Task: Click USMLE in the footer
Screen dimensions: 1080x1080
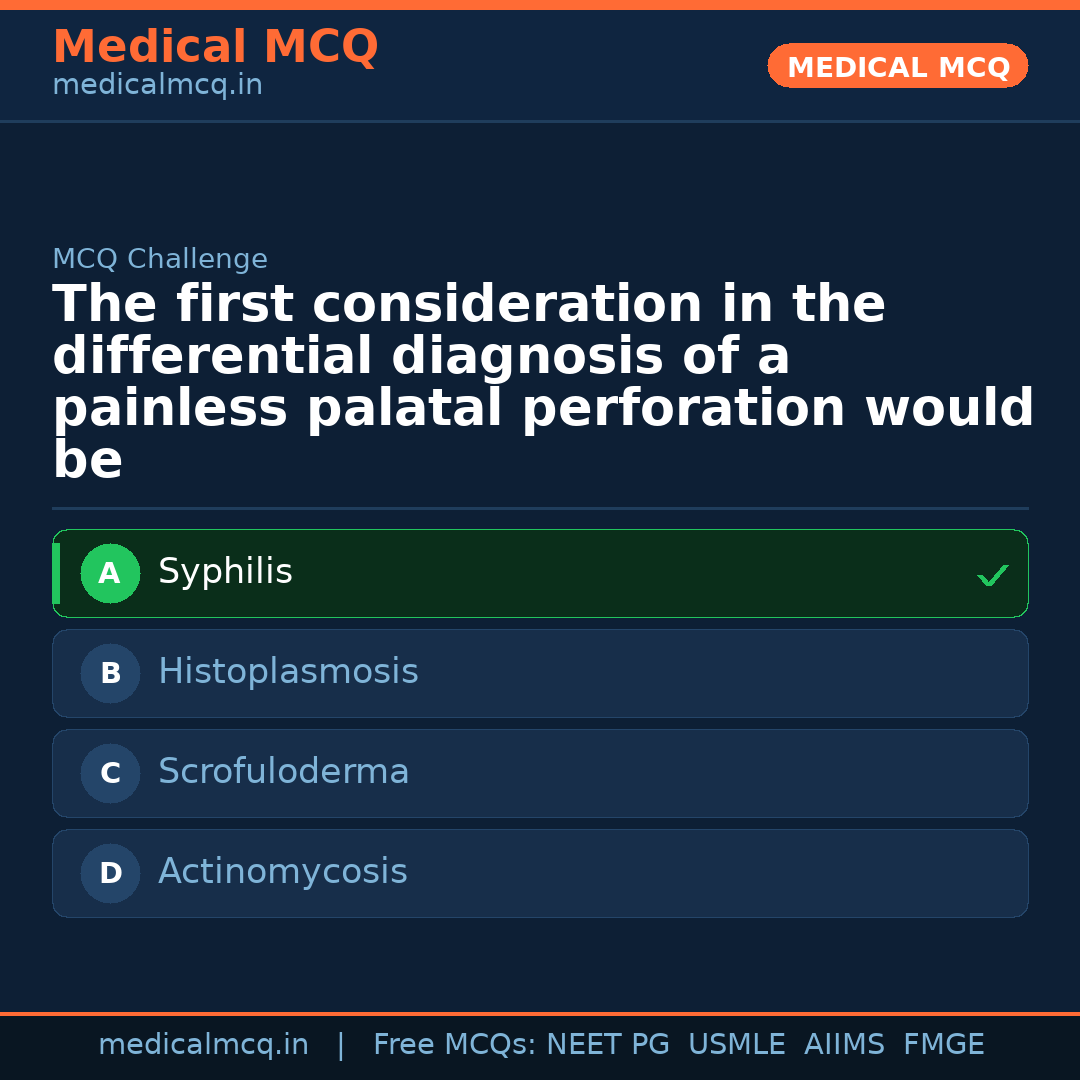Action: tap(736, 1045)
